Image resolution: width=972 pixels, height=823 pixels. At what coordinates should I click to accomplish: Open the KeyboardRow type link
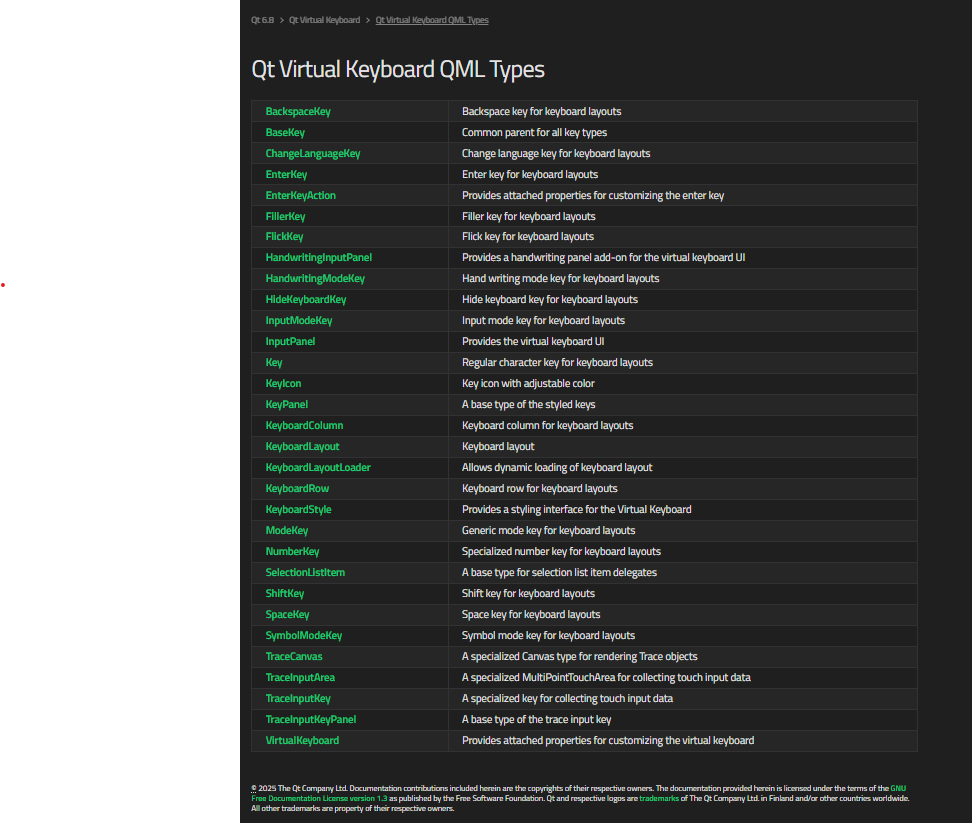297,489
